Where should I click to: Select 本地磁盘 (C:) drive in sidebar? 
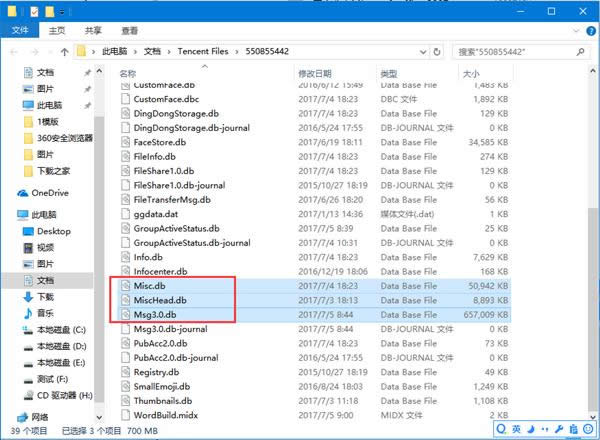61,329
